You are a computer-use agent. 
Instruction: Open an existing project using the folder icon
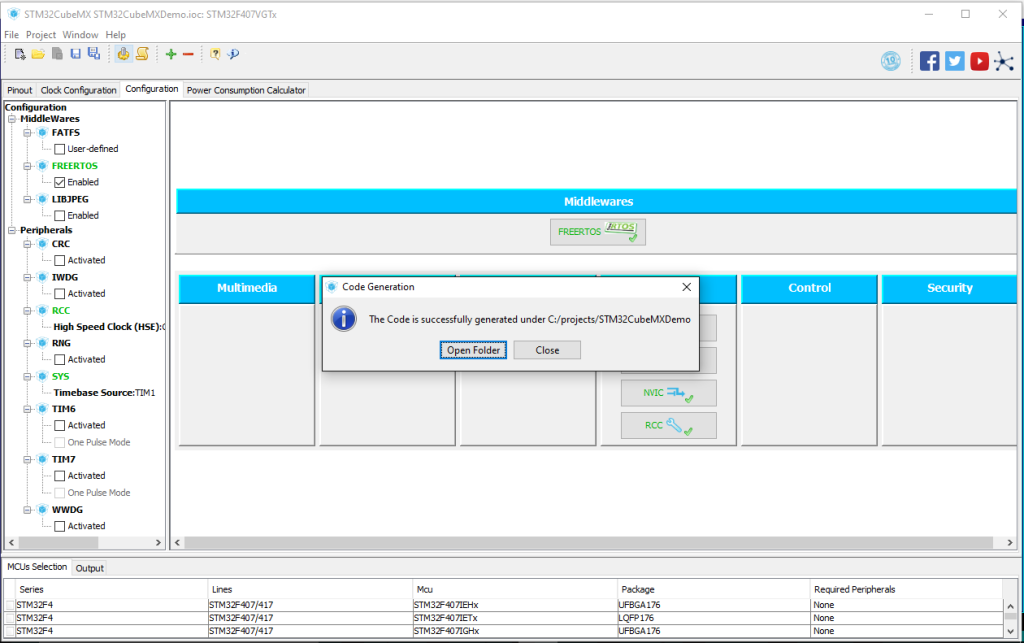pos(37,54)
